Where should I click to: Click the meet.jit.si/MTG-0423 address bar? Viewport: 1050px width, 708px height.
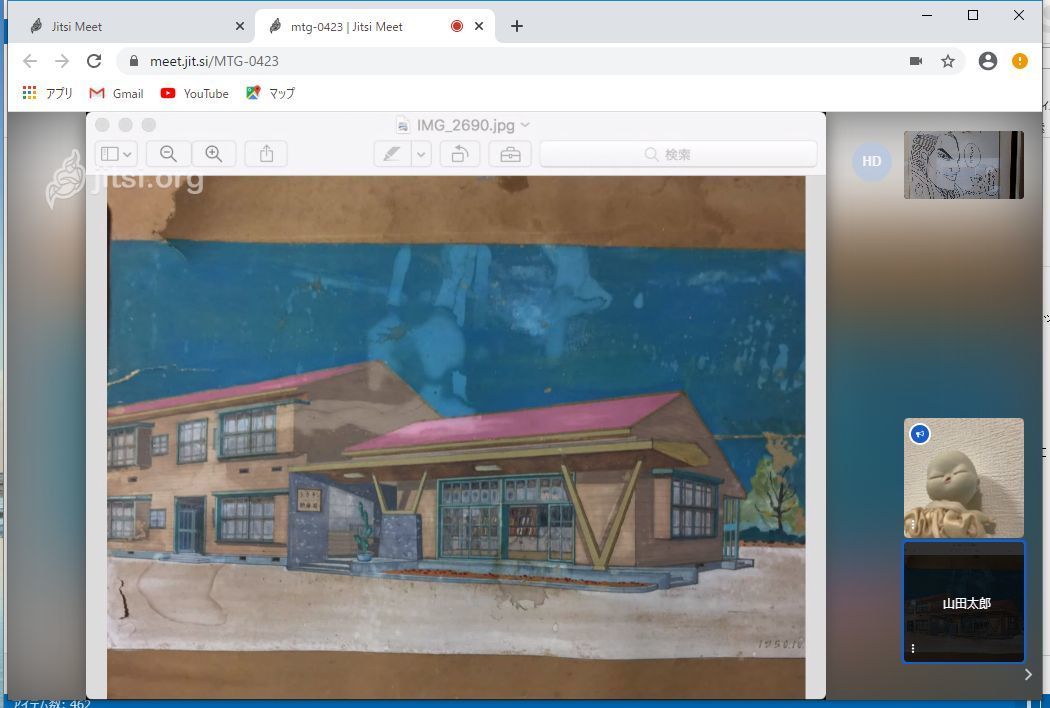[x=540, y=61]
